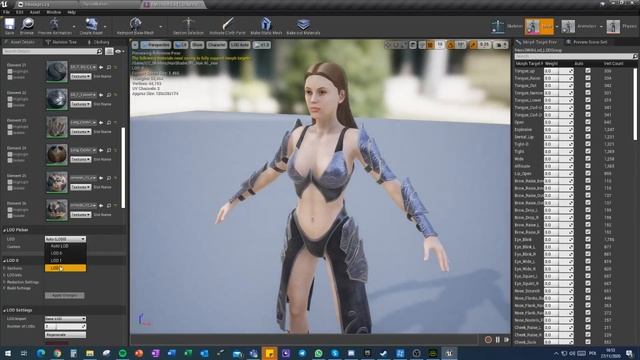Browse to Element 21 material magnifier icon

pos(109,67)
